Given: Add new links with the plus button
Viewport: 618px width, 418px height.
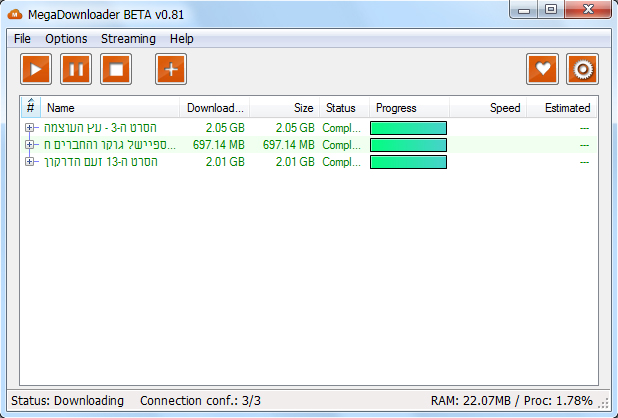Looking at the screenshot, I should click(171, 69).
